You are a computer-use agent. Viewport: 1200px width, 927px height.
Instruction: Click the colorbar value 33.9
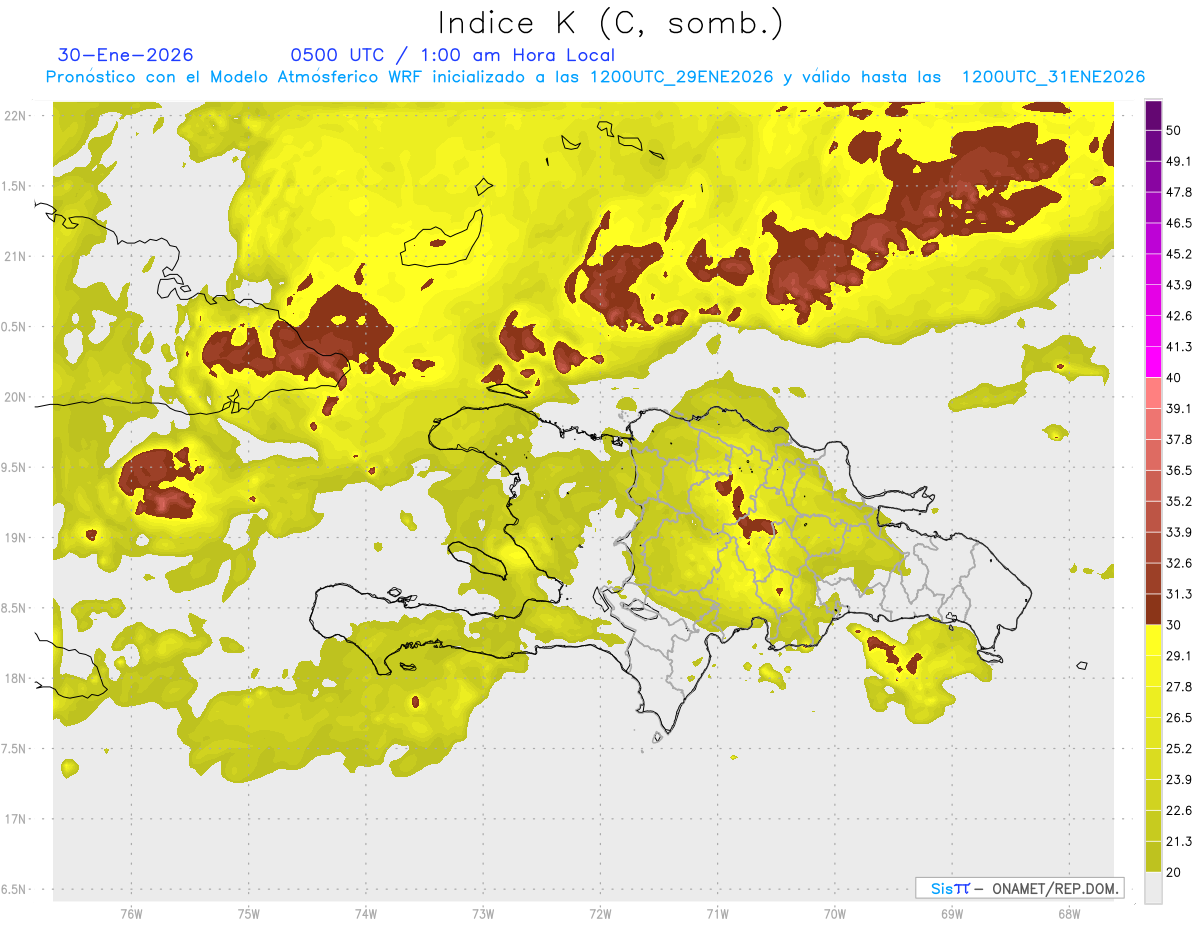tap(1179, 532)
